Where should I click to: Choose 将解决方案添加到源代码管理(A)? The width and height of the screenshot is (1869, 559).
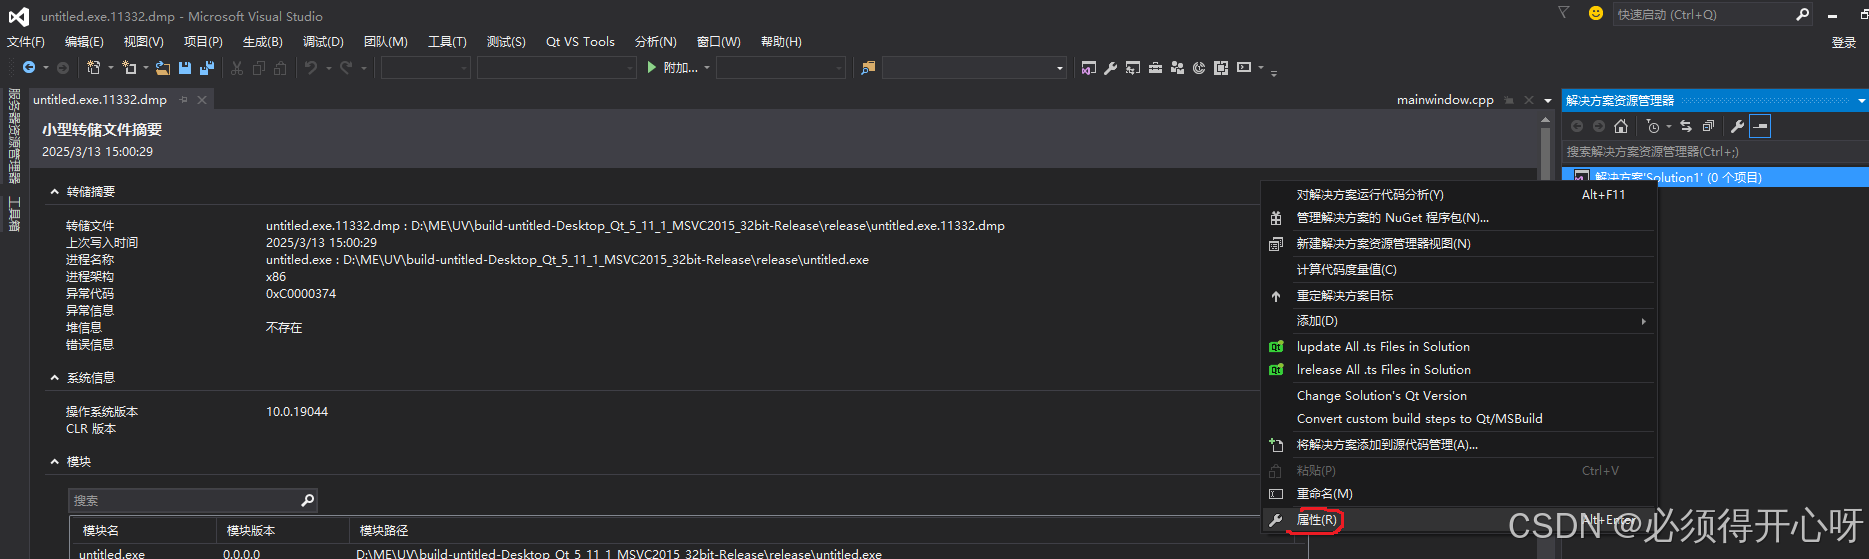[1459, 445]
